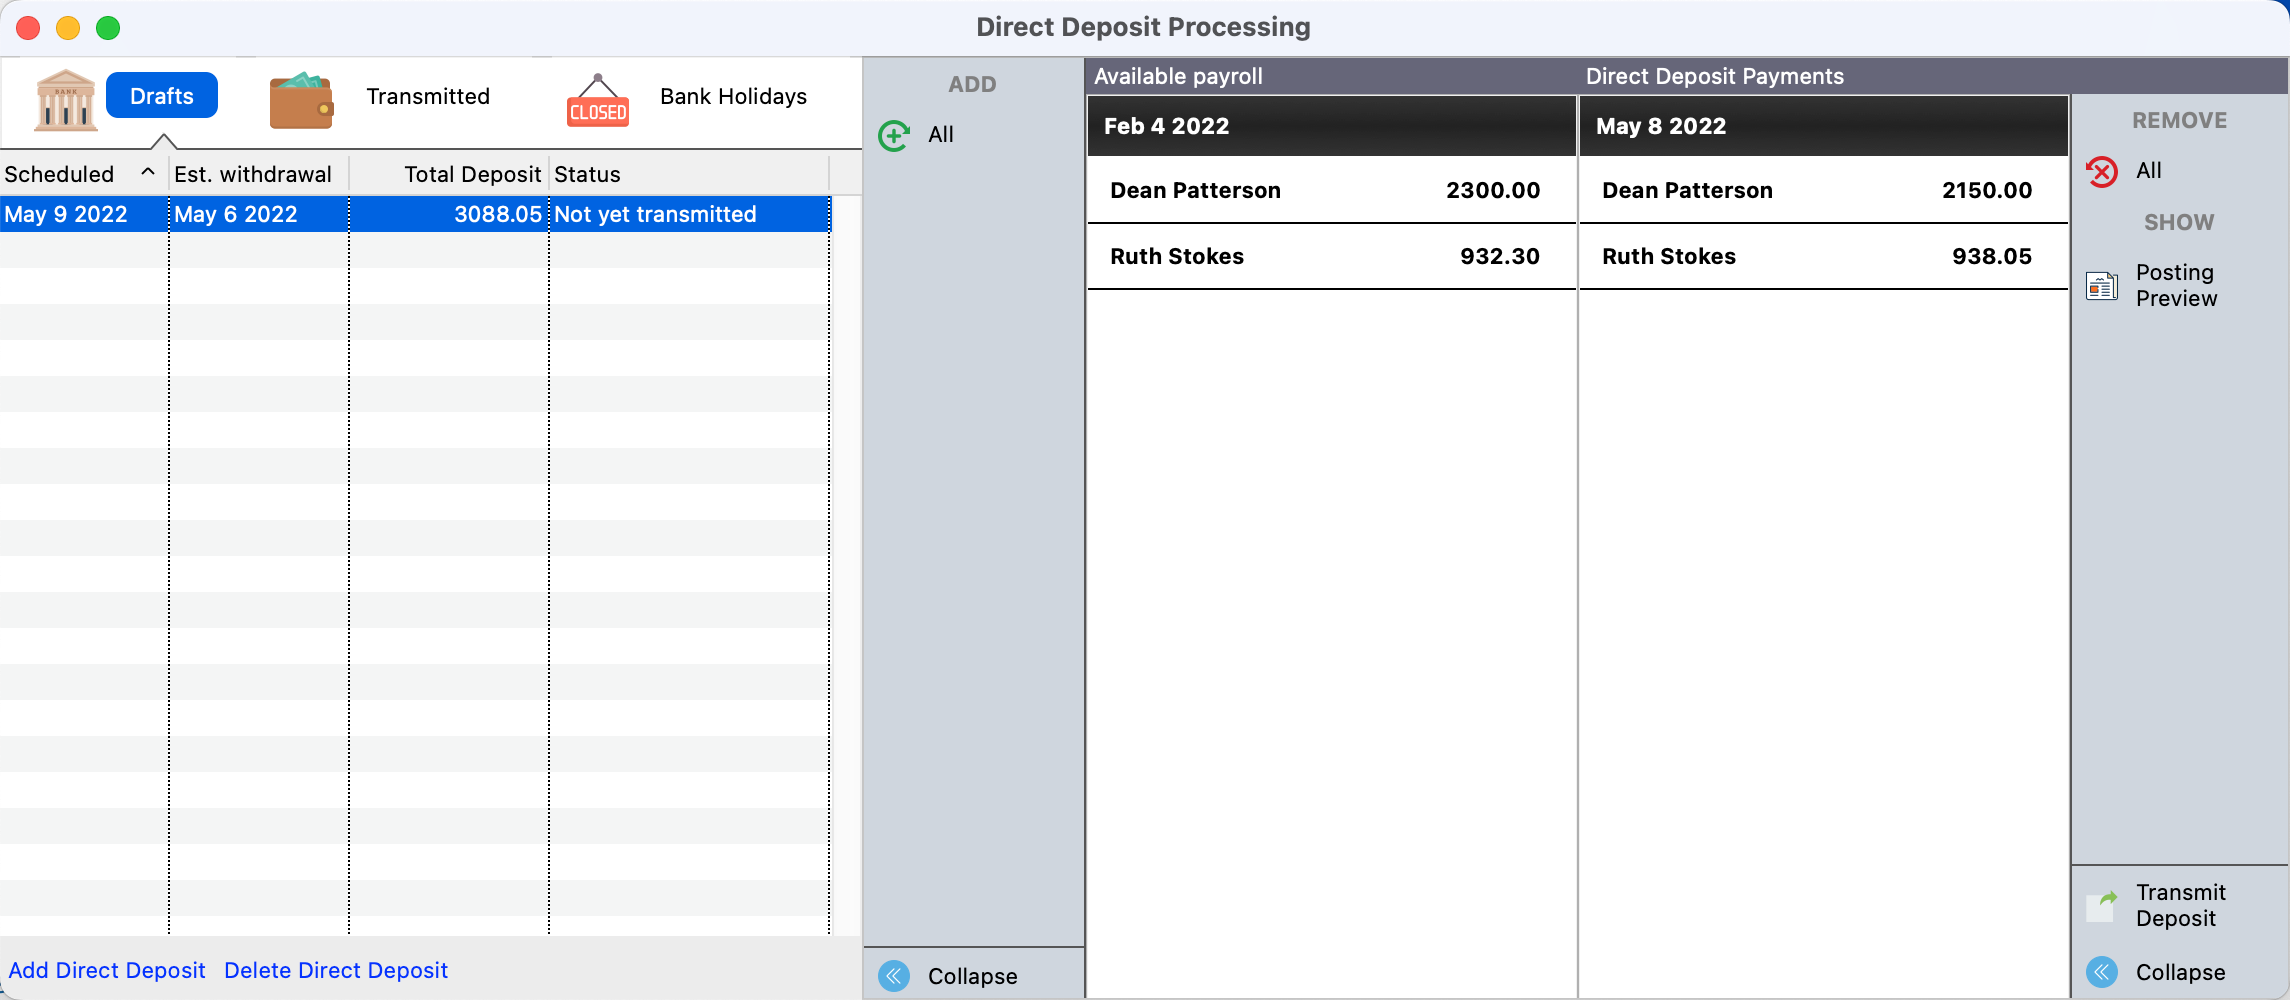Open the Transmitted tab

point(428,96)
